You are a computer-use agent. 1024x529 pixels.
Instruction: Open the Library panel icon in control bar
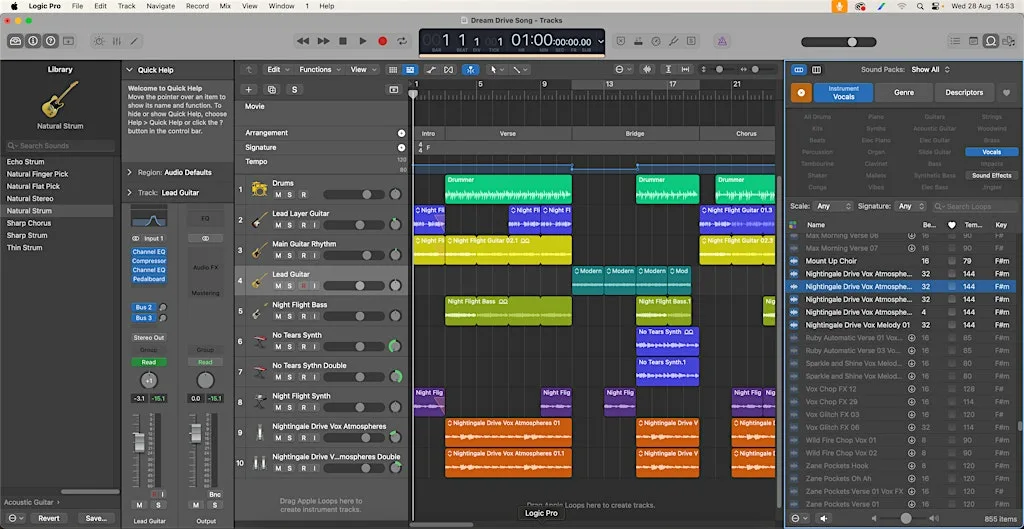pos(15,41)
